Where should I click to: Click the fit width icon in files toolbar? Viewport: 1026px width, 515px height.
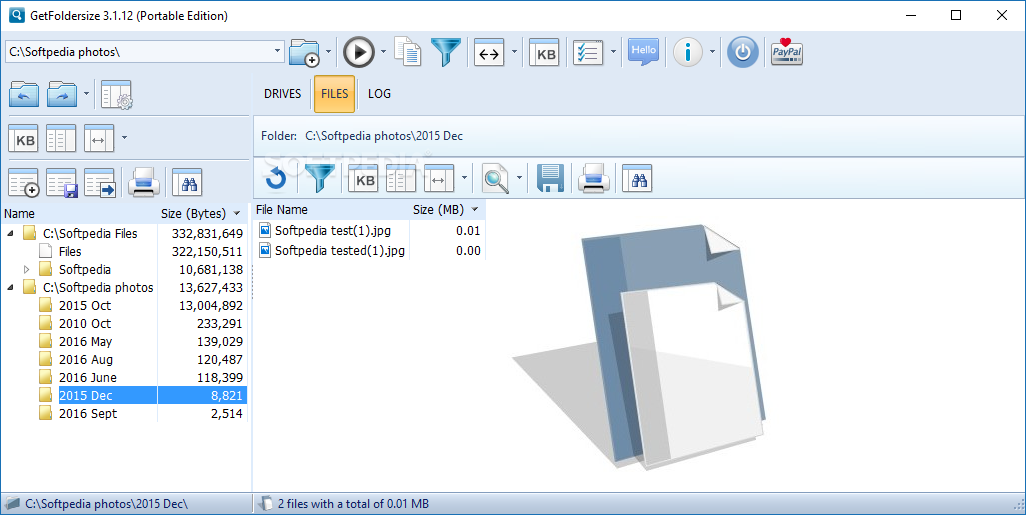coord(439,178)
